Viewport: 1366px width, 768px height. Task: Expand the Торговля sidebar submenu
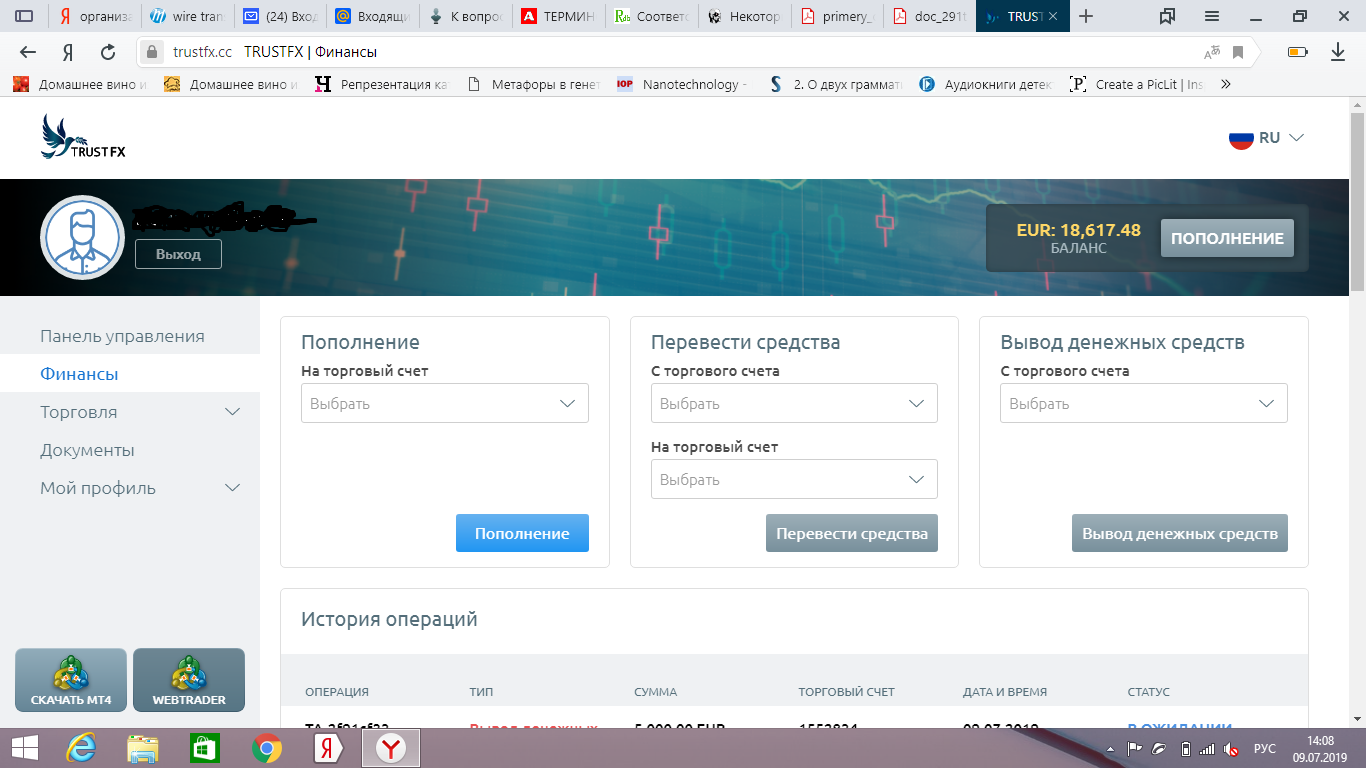(x=232, y=412)
